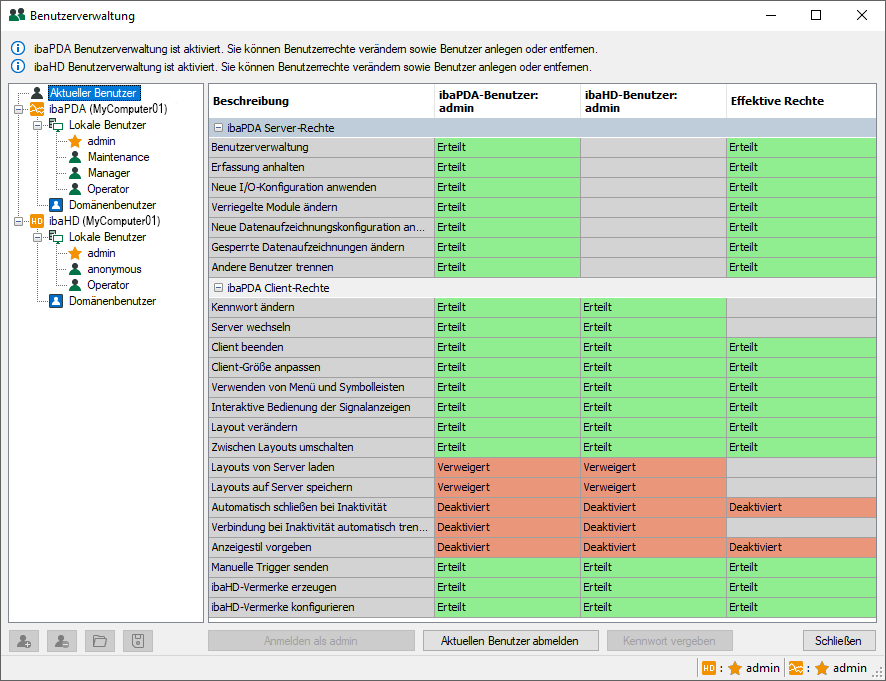Collapse the ibaPDA (MyComputer01) tree node
This screenshot has width=886, height=681.
click(x=19, y=109)
